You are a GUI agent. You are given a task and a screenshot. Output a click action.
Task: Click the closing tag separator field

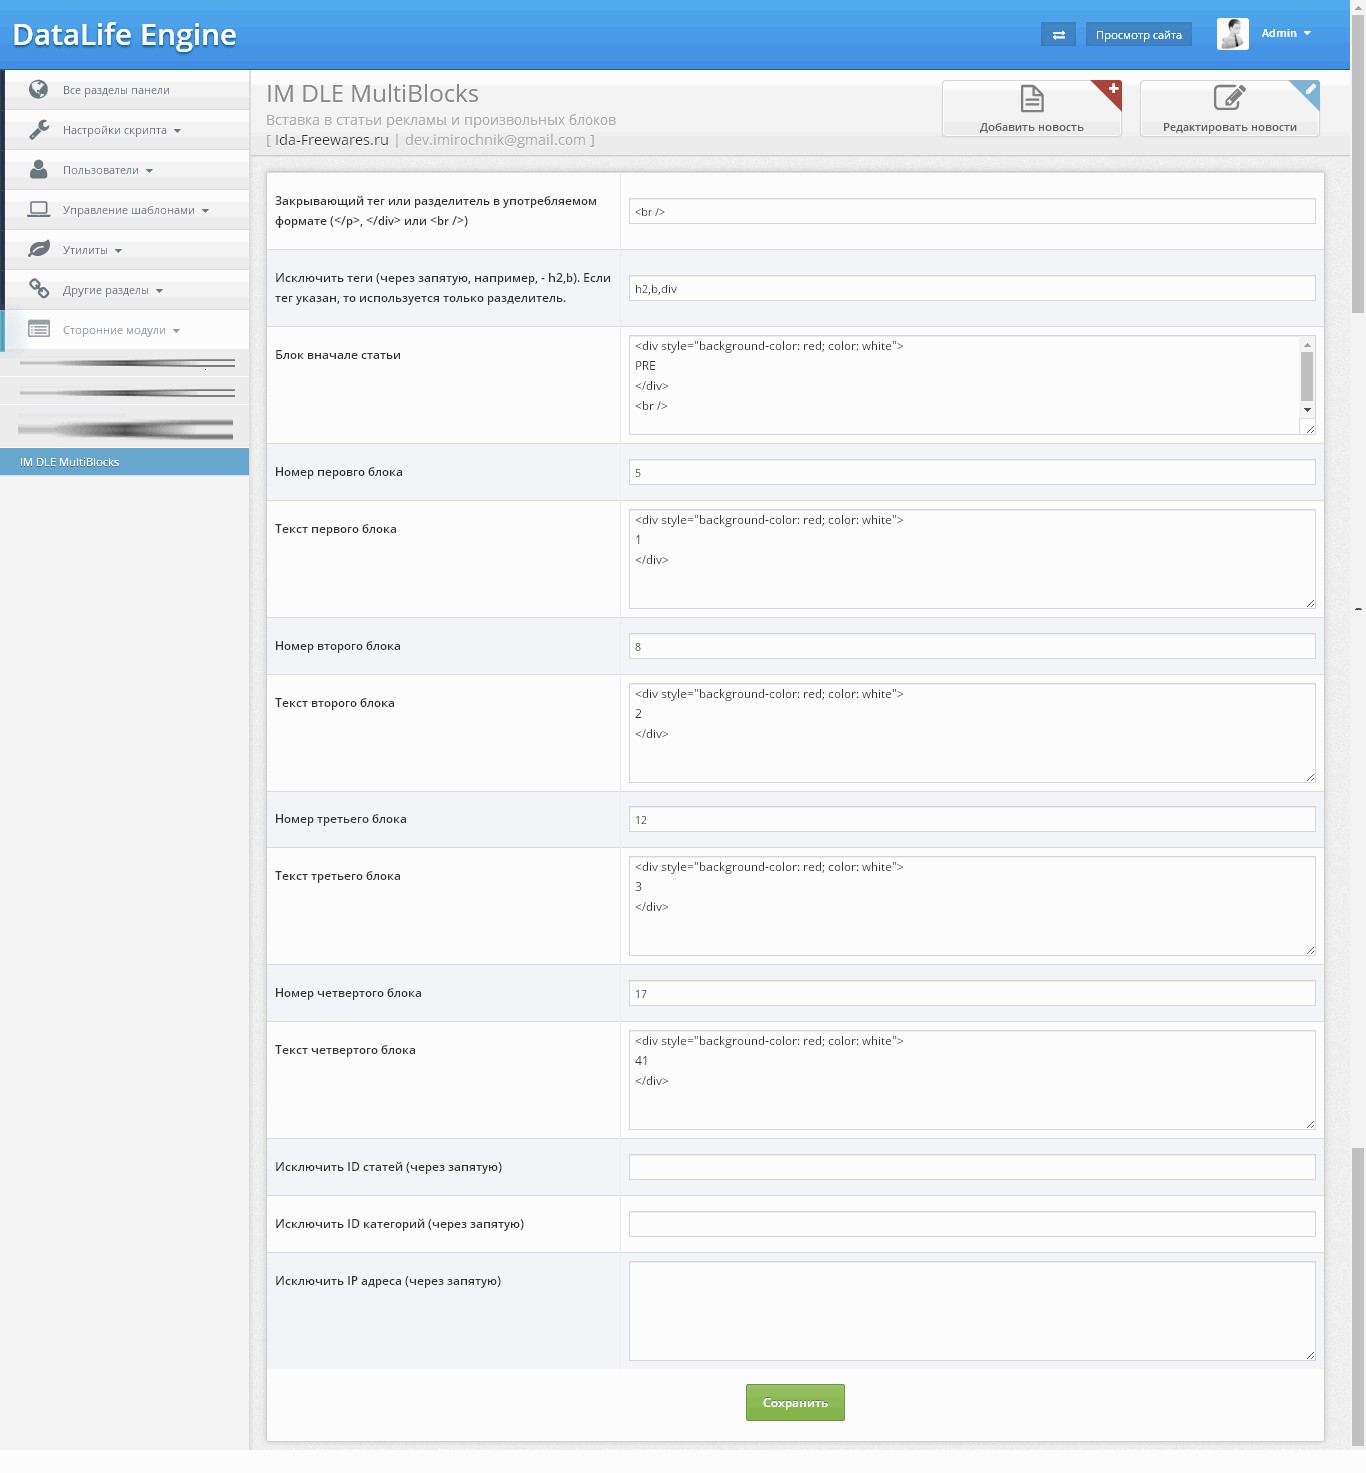972,211
